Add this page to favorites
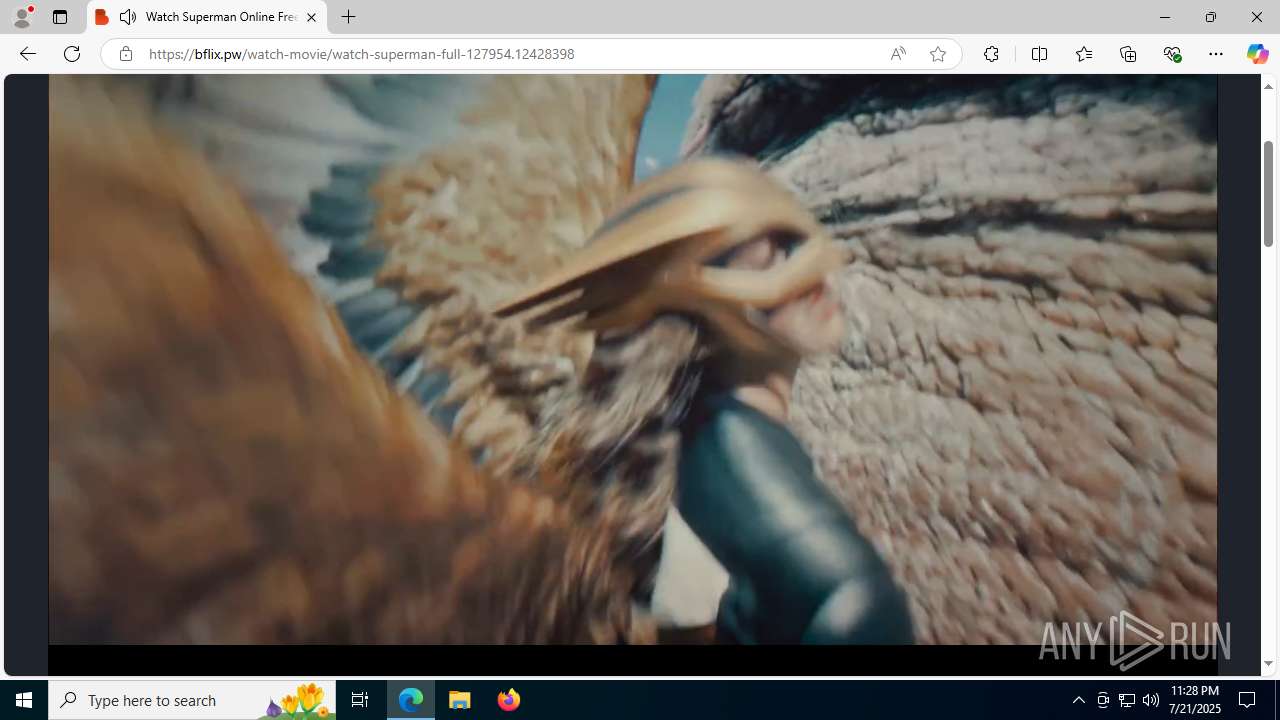 pos(937,54)
